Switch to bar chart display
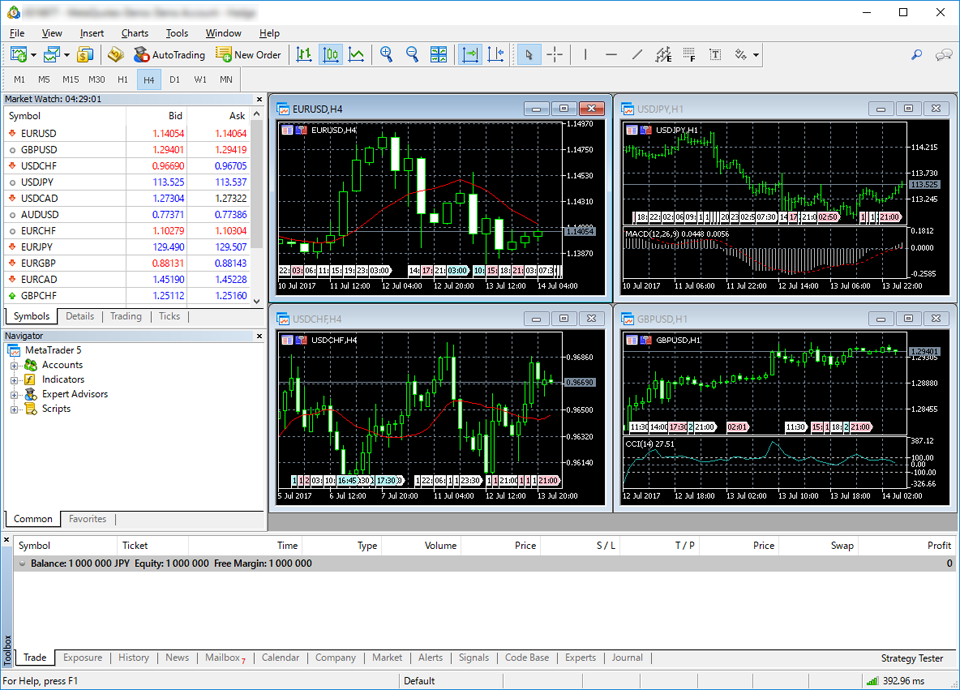The height and width of the screenshot is (690, 960). 304,54
